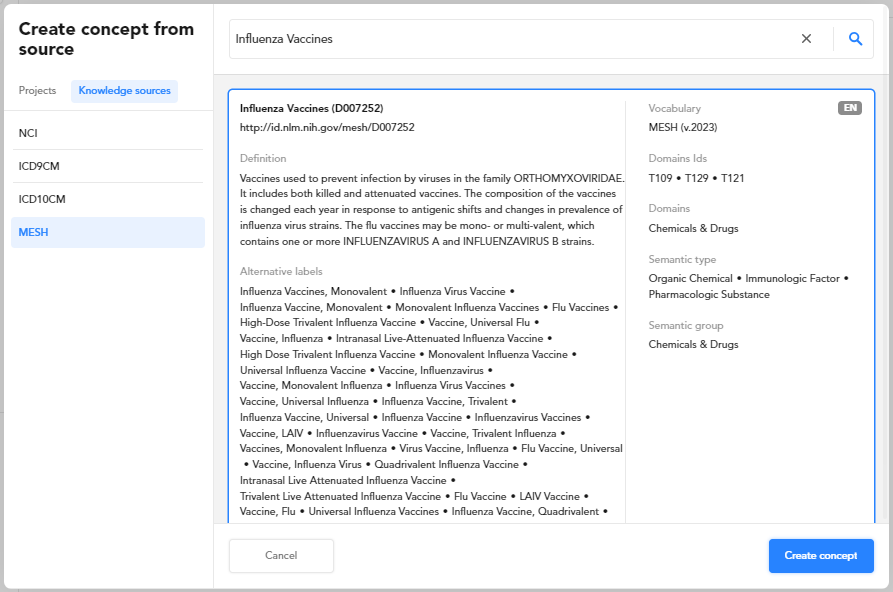
Task: Click the magnifier search icon
Action: 855,39
